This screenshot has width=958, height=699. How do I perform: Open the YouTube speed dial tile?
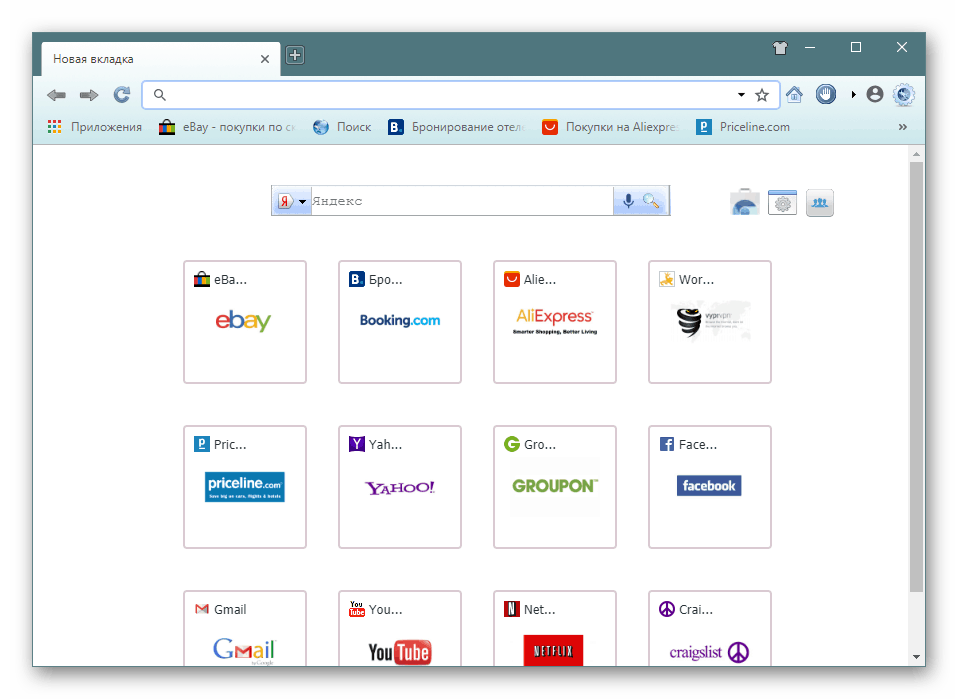coord(400,629)
